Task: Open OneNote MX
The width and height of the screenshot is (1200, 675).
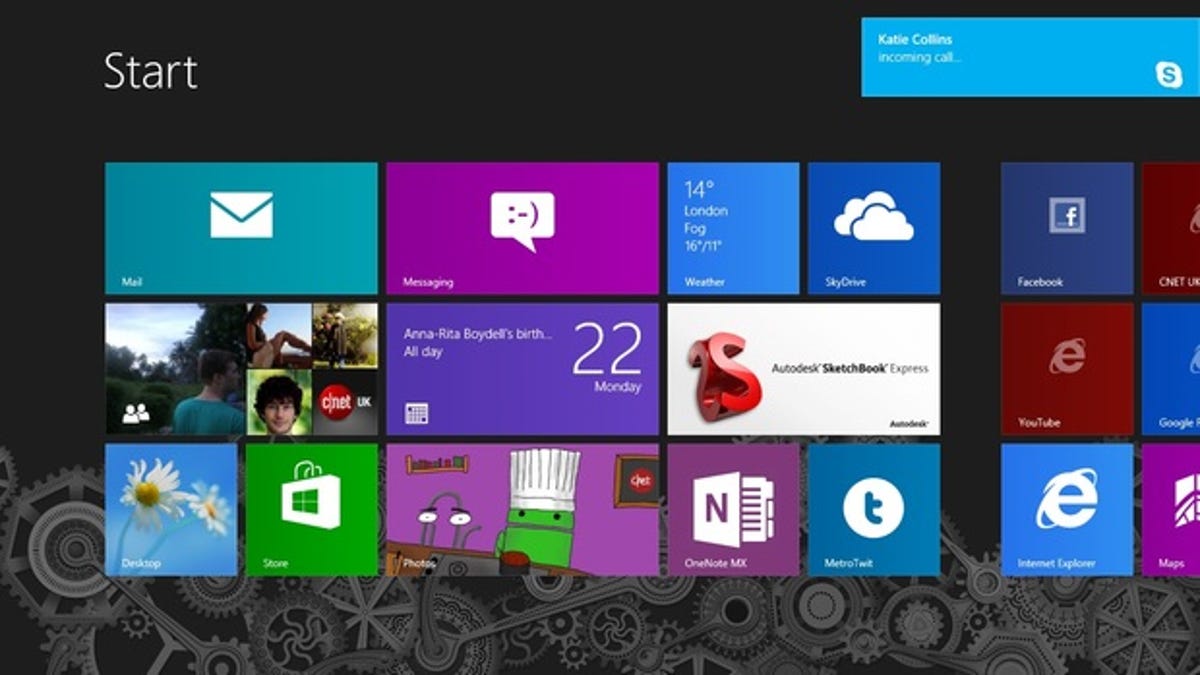Action: (x=735, y=510)
